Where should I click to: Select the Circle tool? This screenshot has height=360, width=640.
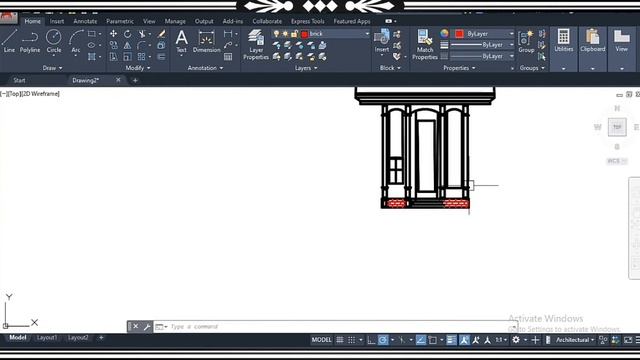pyautogui.click(x=53, y=41)
